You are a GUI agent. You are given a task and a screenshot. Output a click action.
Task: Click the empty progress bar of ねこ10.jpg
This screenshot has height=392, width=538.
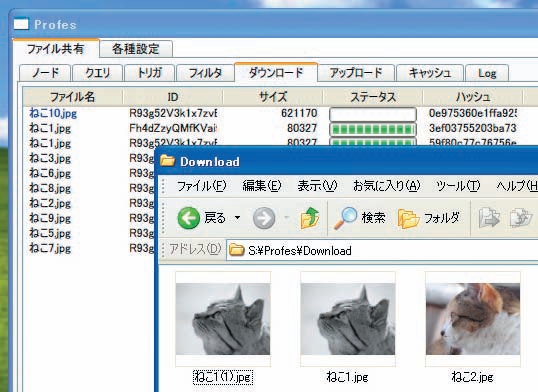373,114
